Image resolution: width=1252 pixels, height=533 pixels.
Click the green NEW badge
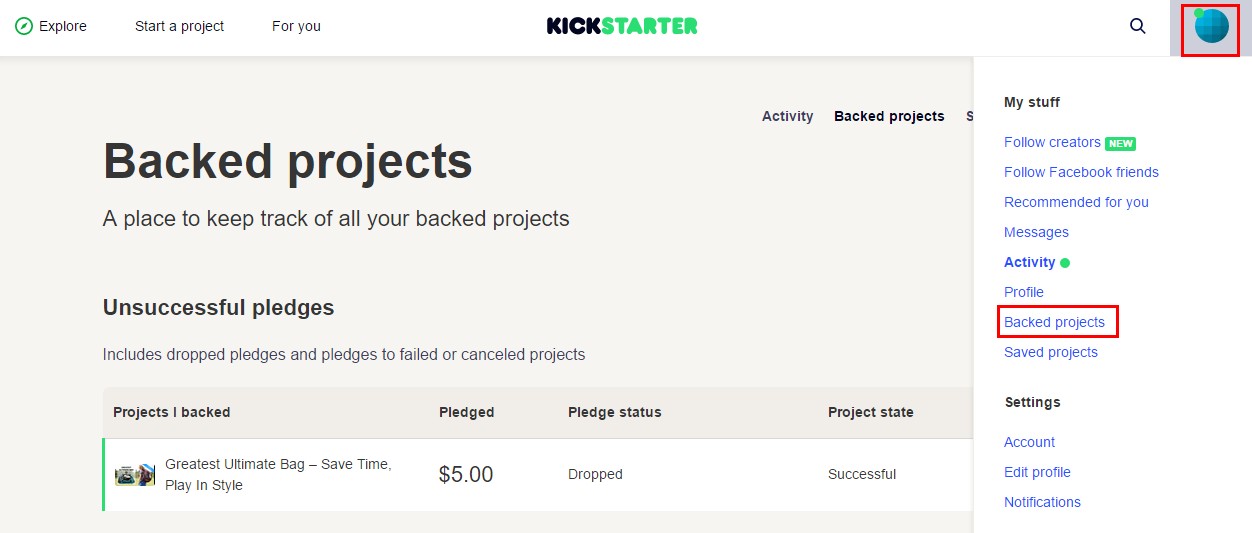[1120, 143]
